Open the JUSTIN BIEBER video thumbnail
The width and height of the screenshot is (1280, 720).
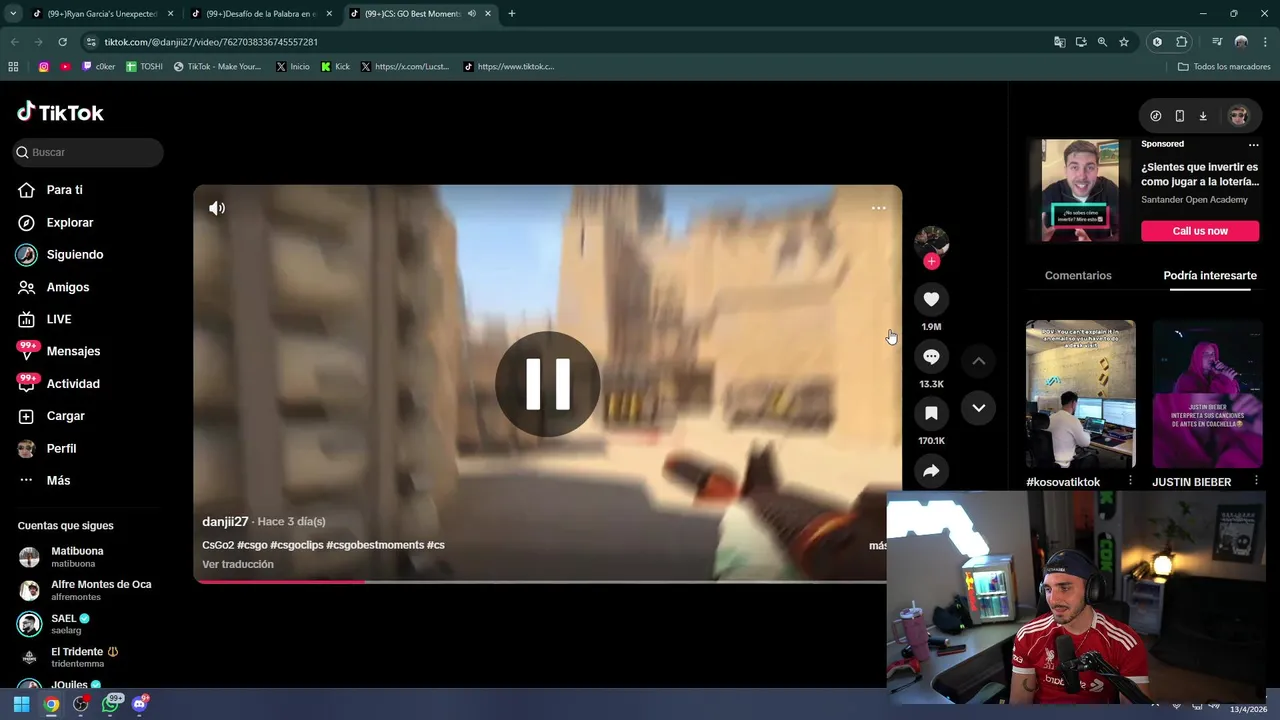point(1207,394)
